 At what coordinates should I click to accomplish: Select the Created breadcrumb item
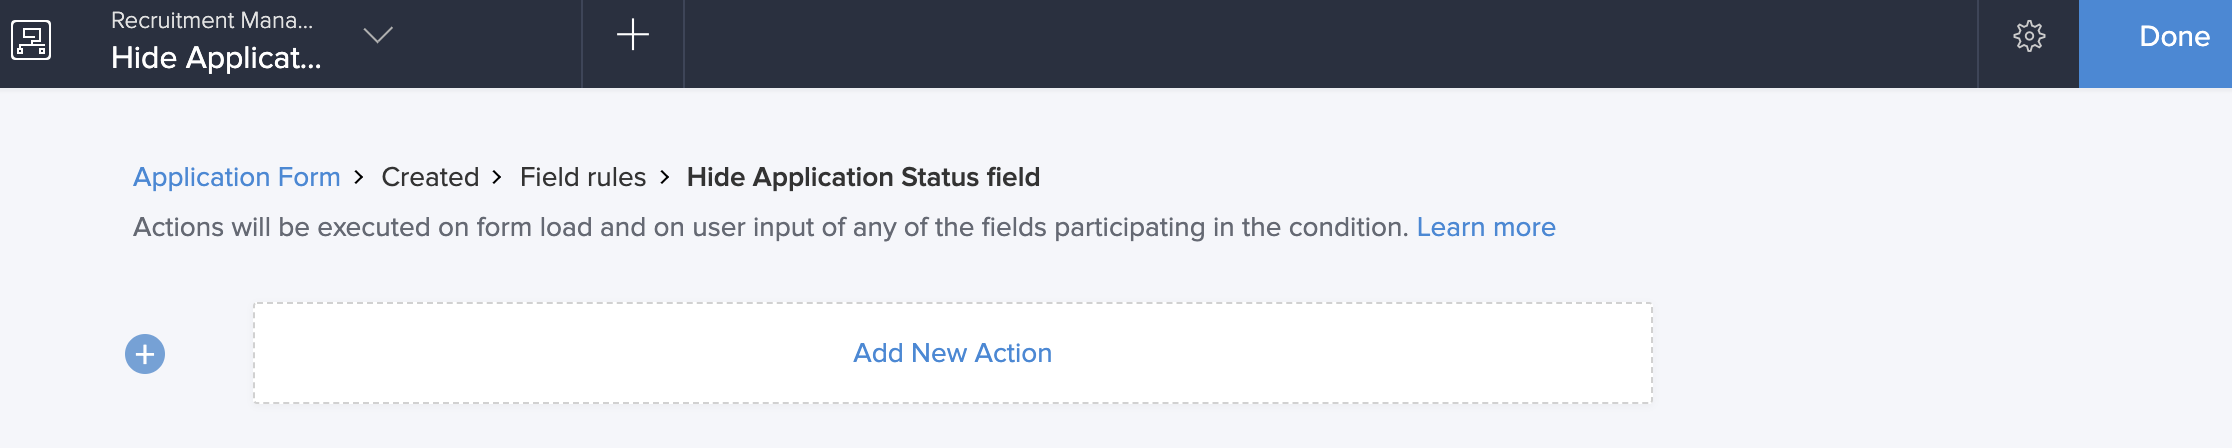(430, 177)
